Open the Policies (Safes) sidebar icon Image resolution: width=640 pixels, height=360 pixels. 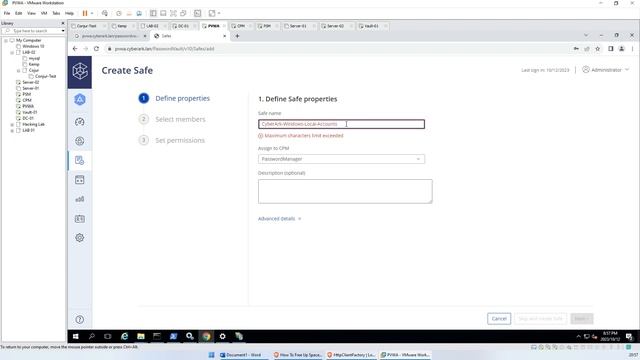(80, 160)
